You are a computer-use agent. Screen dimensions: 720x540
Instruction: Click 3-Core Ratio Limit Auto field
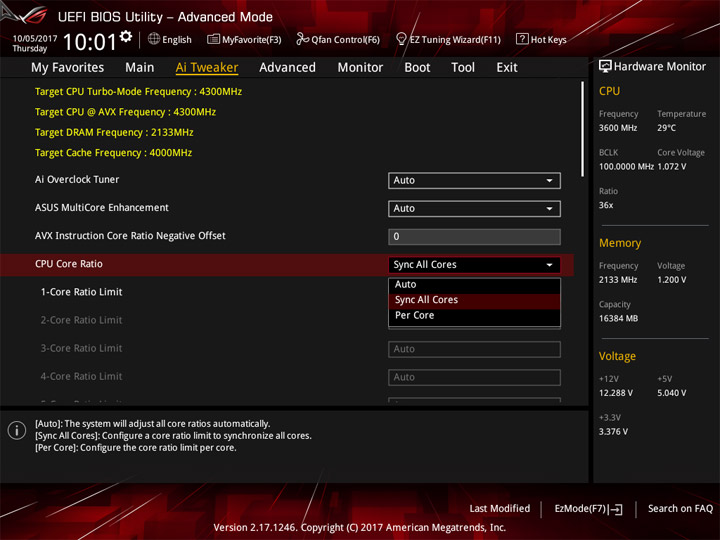(474, 349)
